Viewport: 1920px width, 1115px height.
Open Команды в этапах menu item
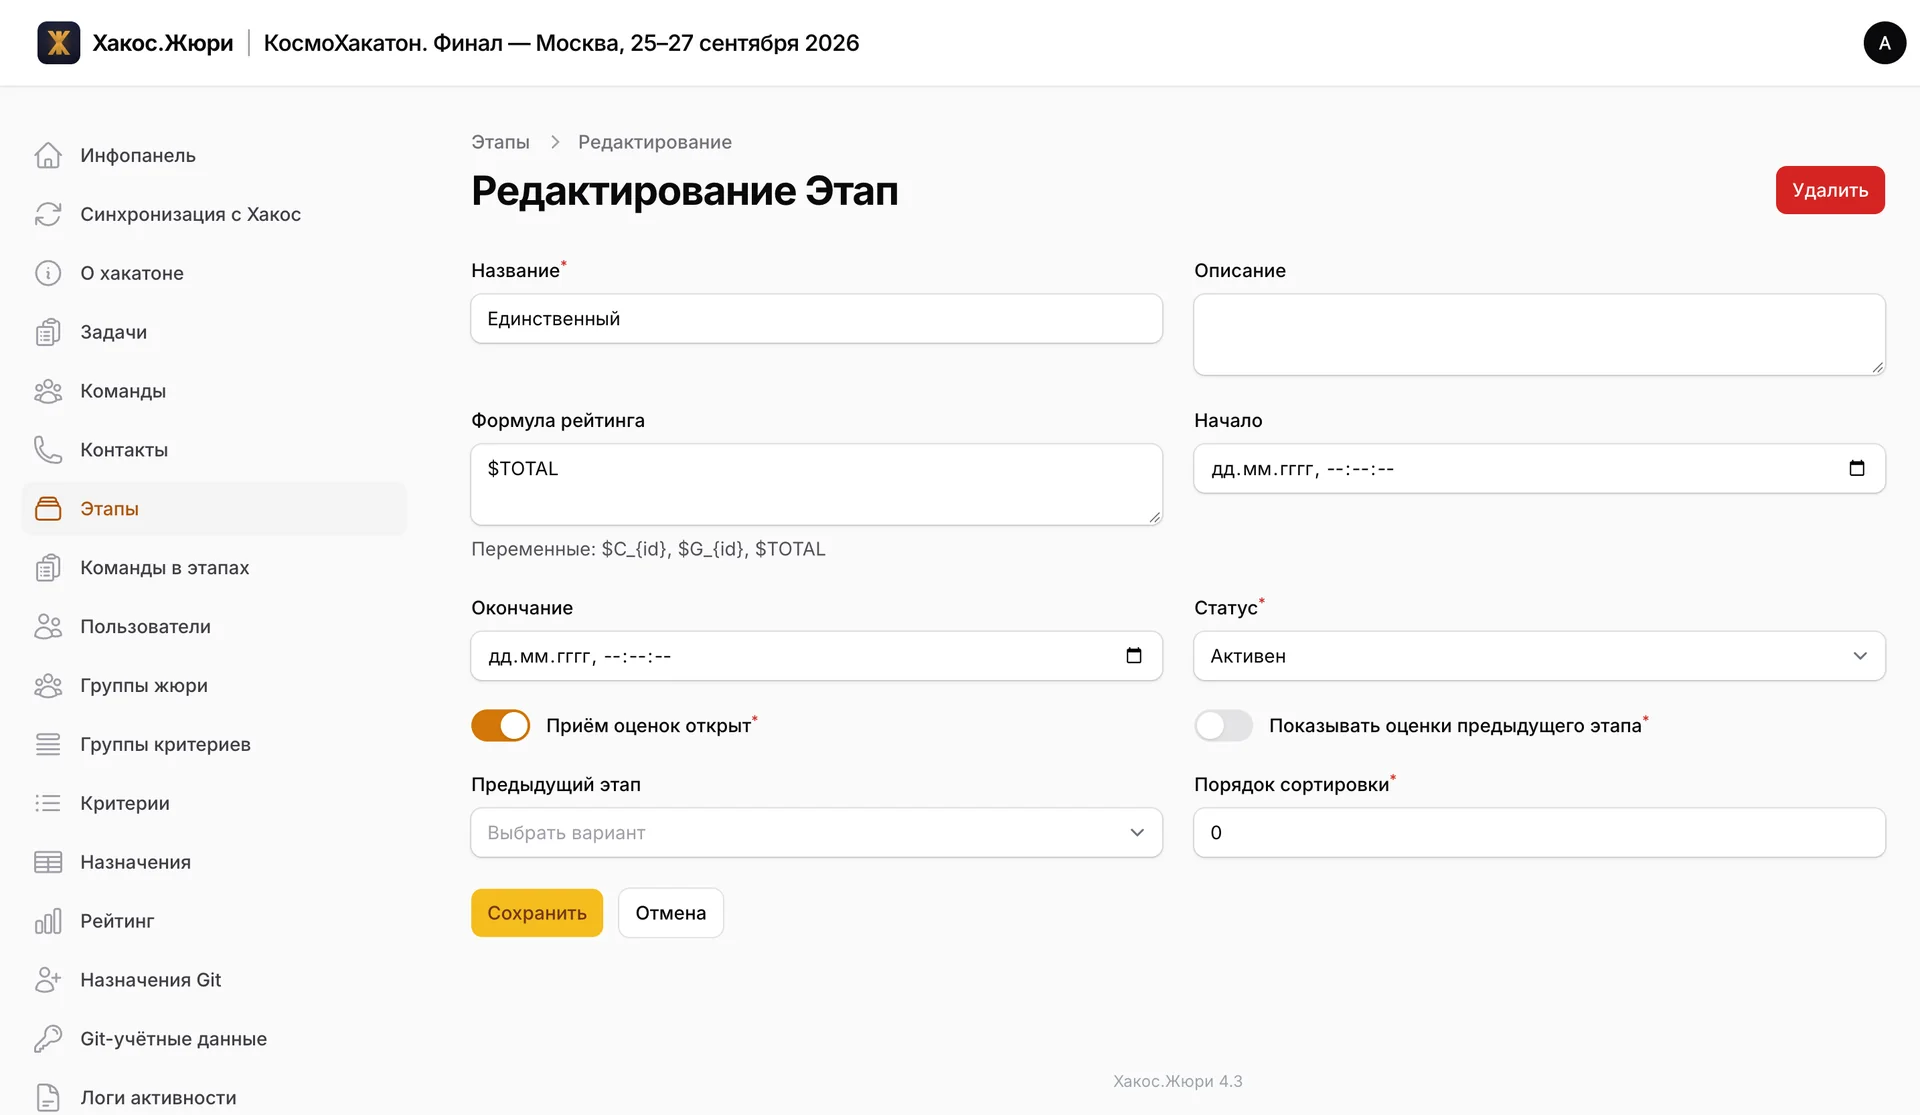(214, 568)
